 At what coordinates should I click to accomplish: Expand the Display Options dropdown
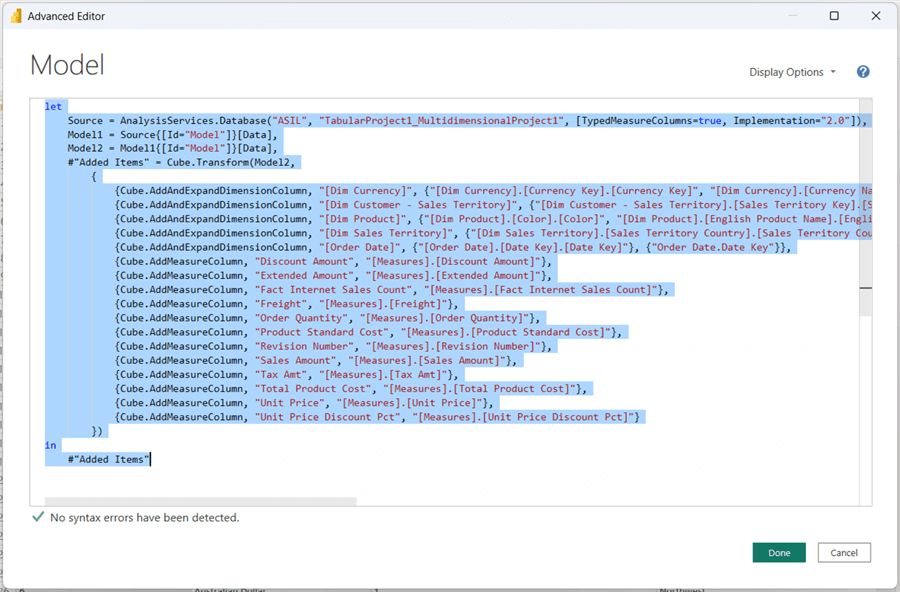[793, 72]
